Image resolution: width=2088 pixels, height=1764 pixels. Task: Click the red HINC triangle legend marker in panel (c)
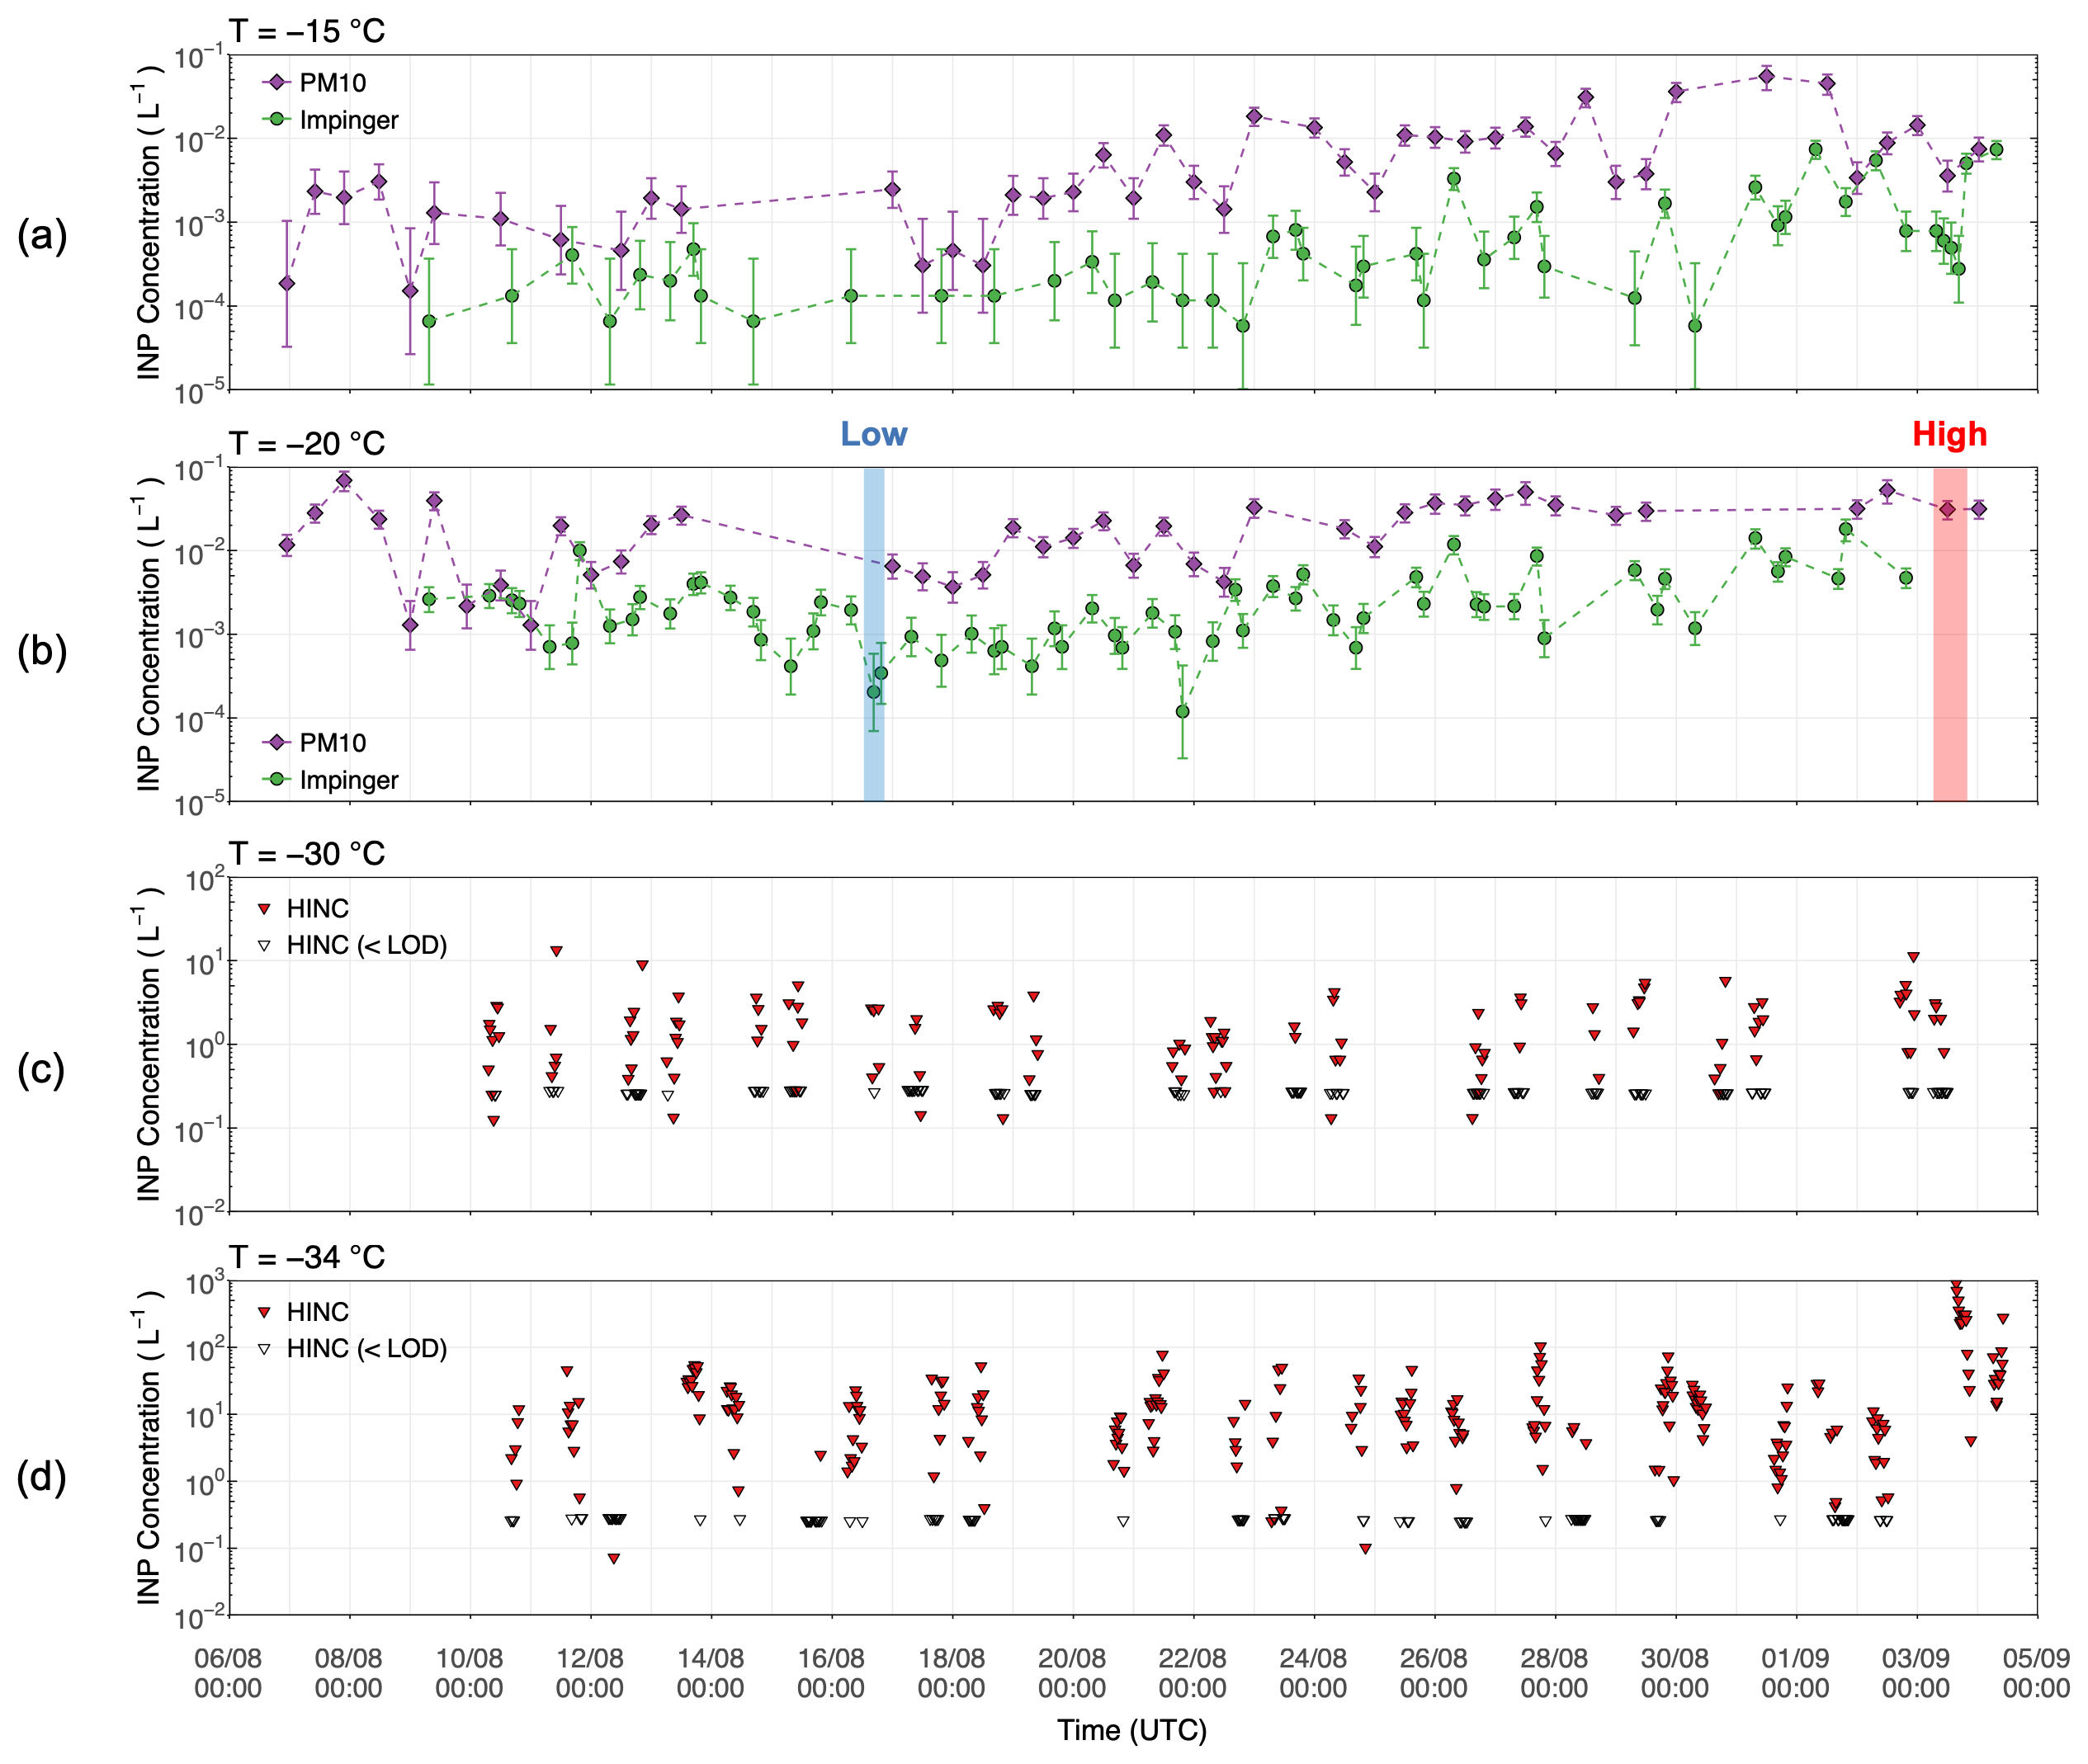[265, 909]
